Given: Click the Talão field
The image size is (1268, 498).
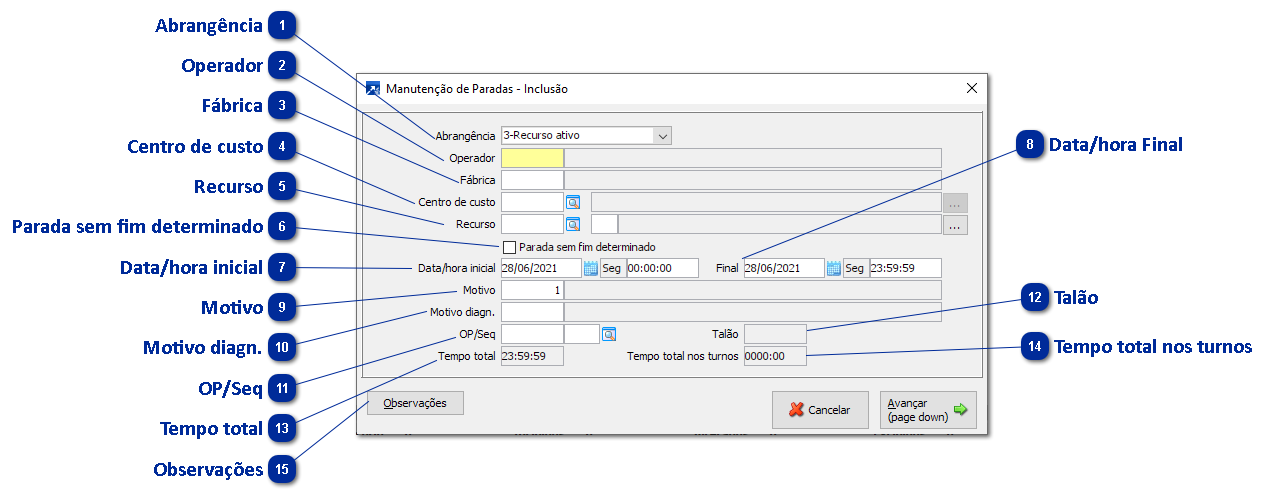Looking at the screenshot, I should click(x=775, y=334).
